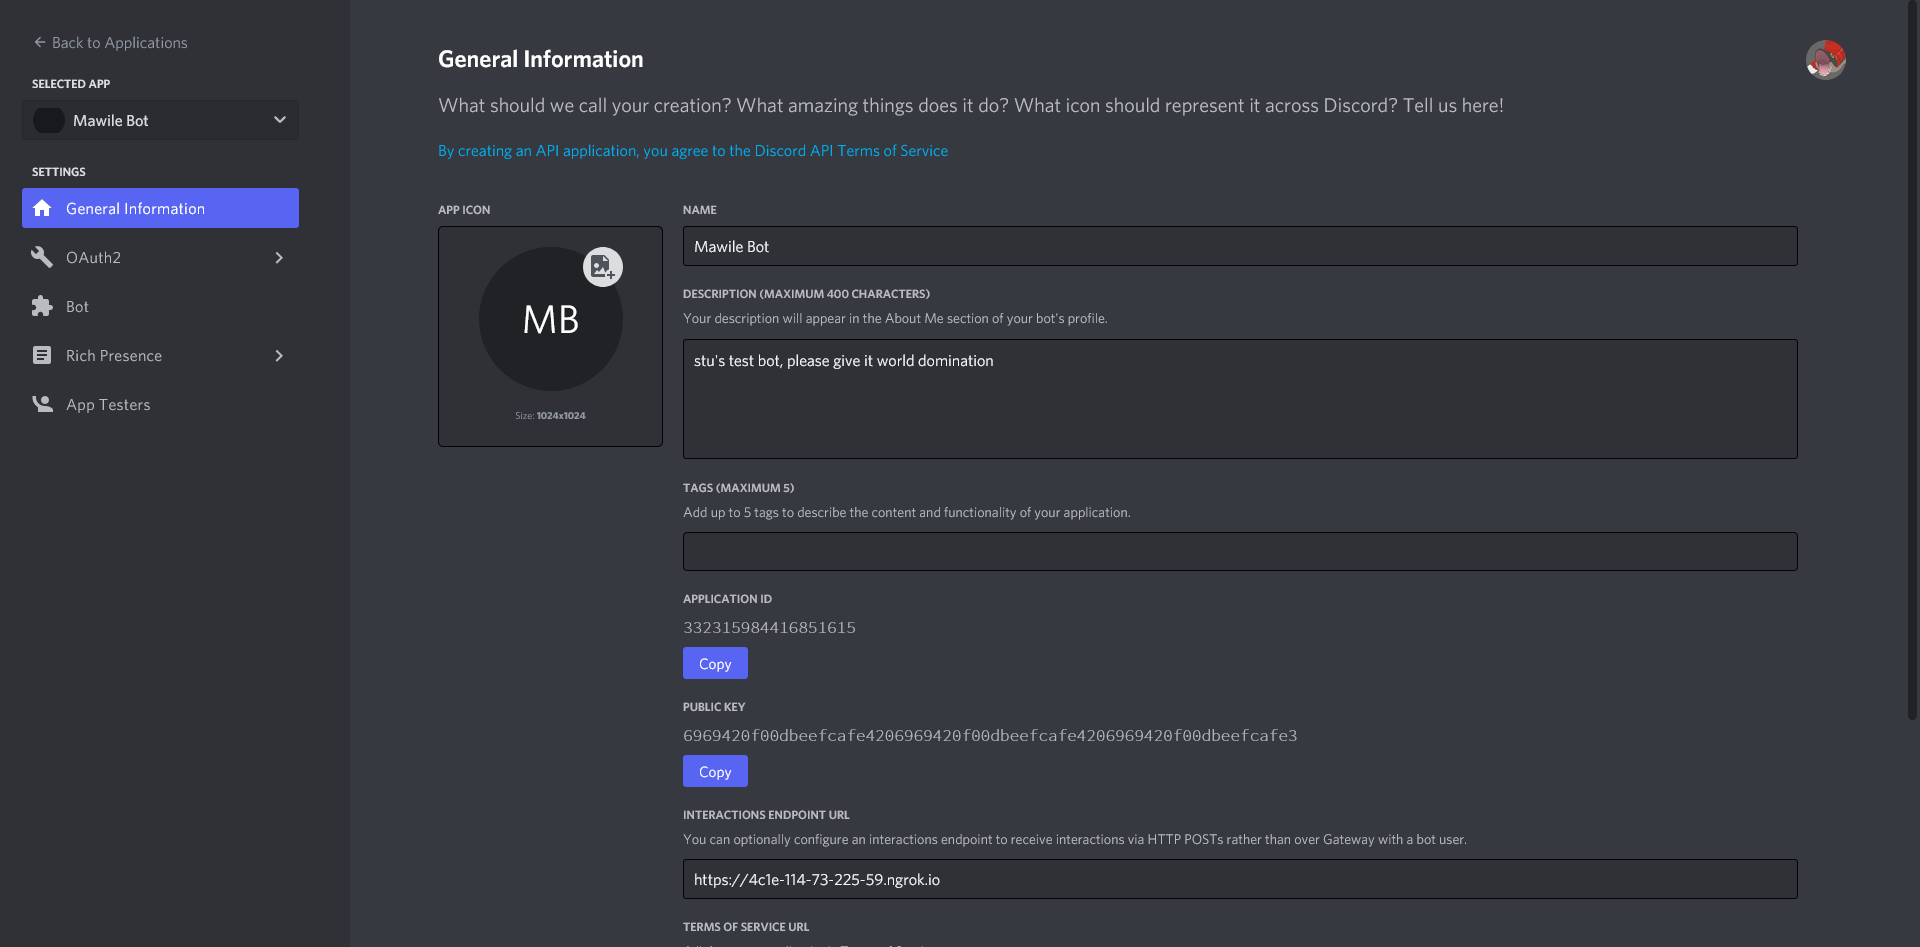Click the OAuth2 wrench icon
The width and height of the screenshot is (1920, 947).
point(42,257)
